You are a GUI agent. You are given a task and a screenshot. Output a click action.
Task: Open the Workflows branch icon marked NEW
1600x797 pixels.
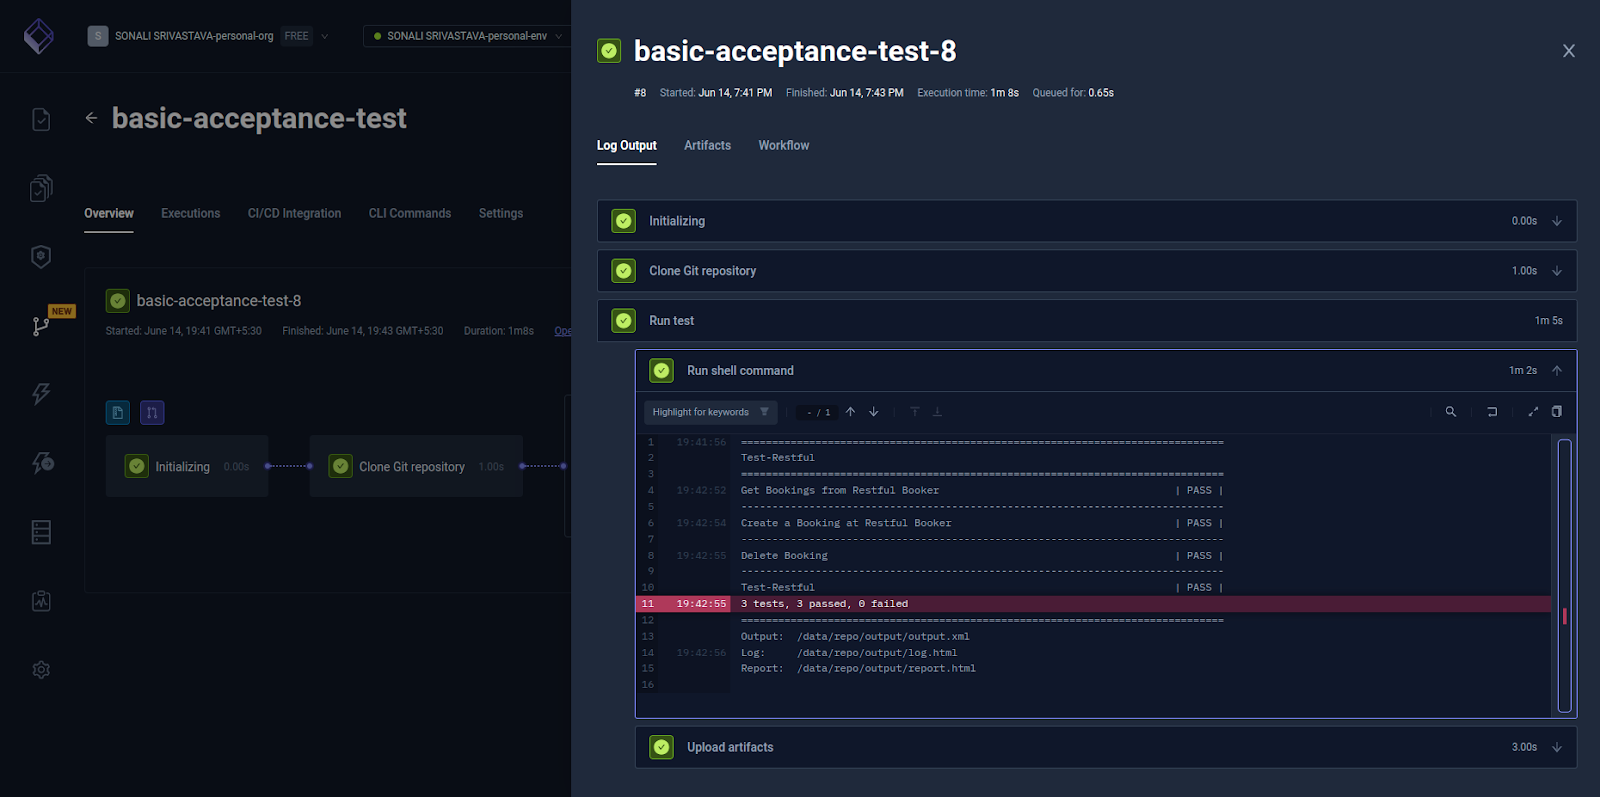41,326
